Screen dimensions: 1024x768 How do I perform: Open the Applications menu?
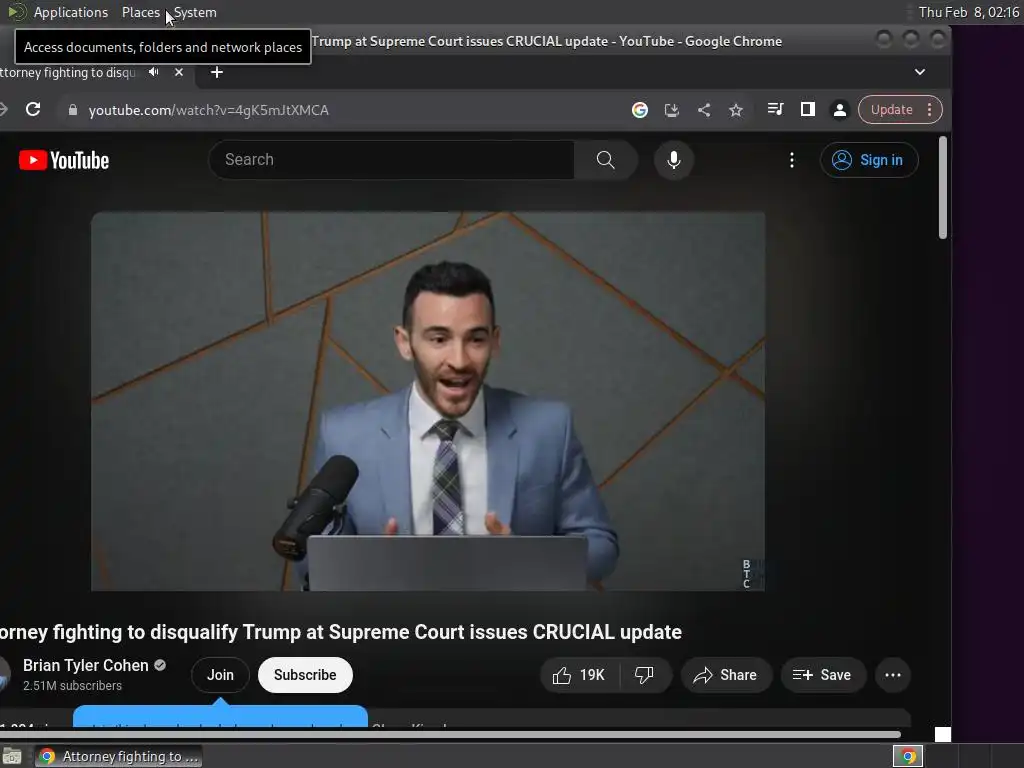pos(71,12)
